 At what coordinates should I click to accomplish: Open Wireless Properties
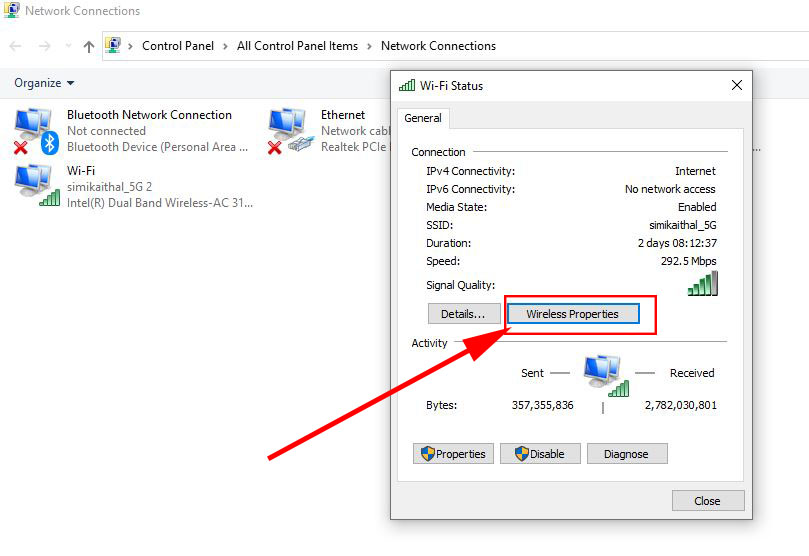pos(572,314)
